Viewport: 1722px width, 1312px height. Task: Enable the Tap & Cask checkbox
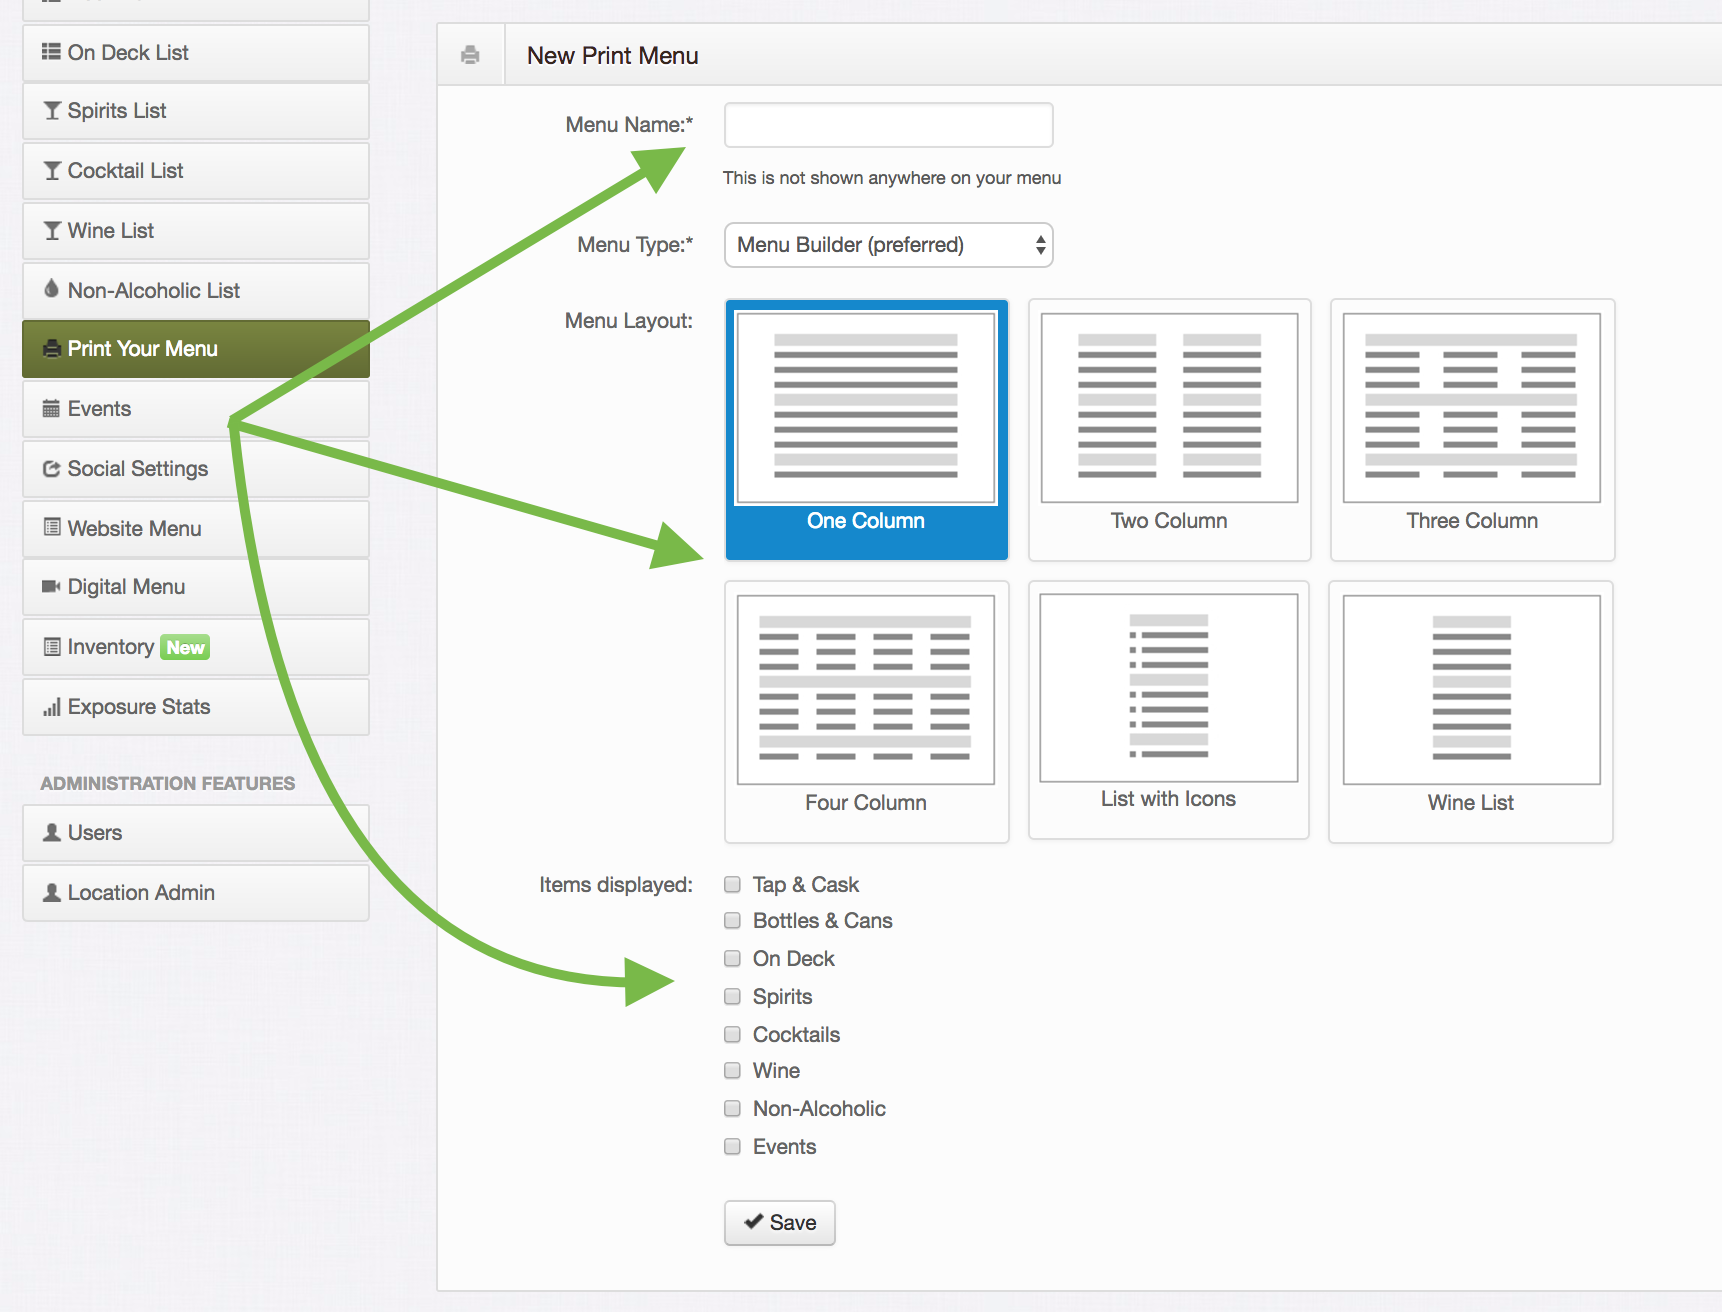(732, 884)
